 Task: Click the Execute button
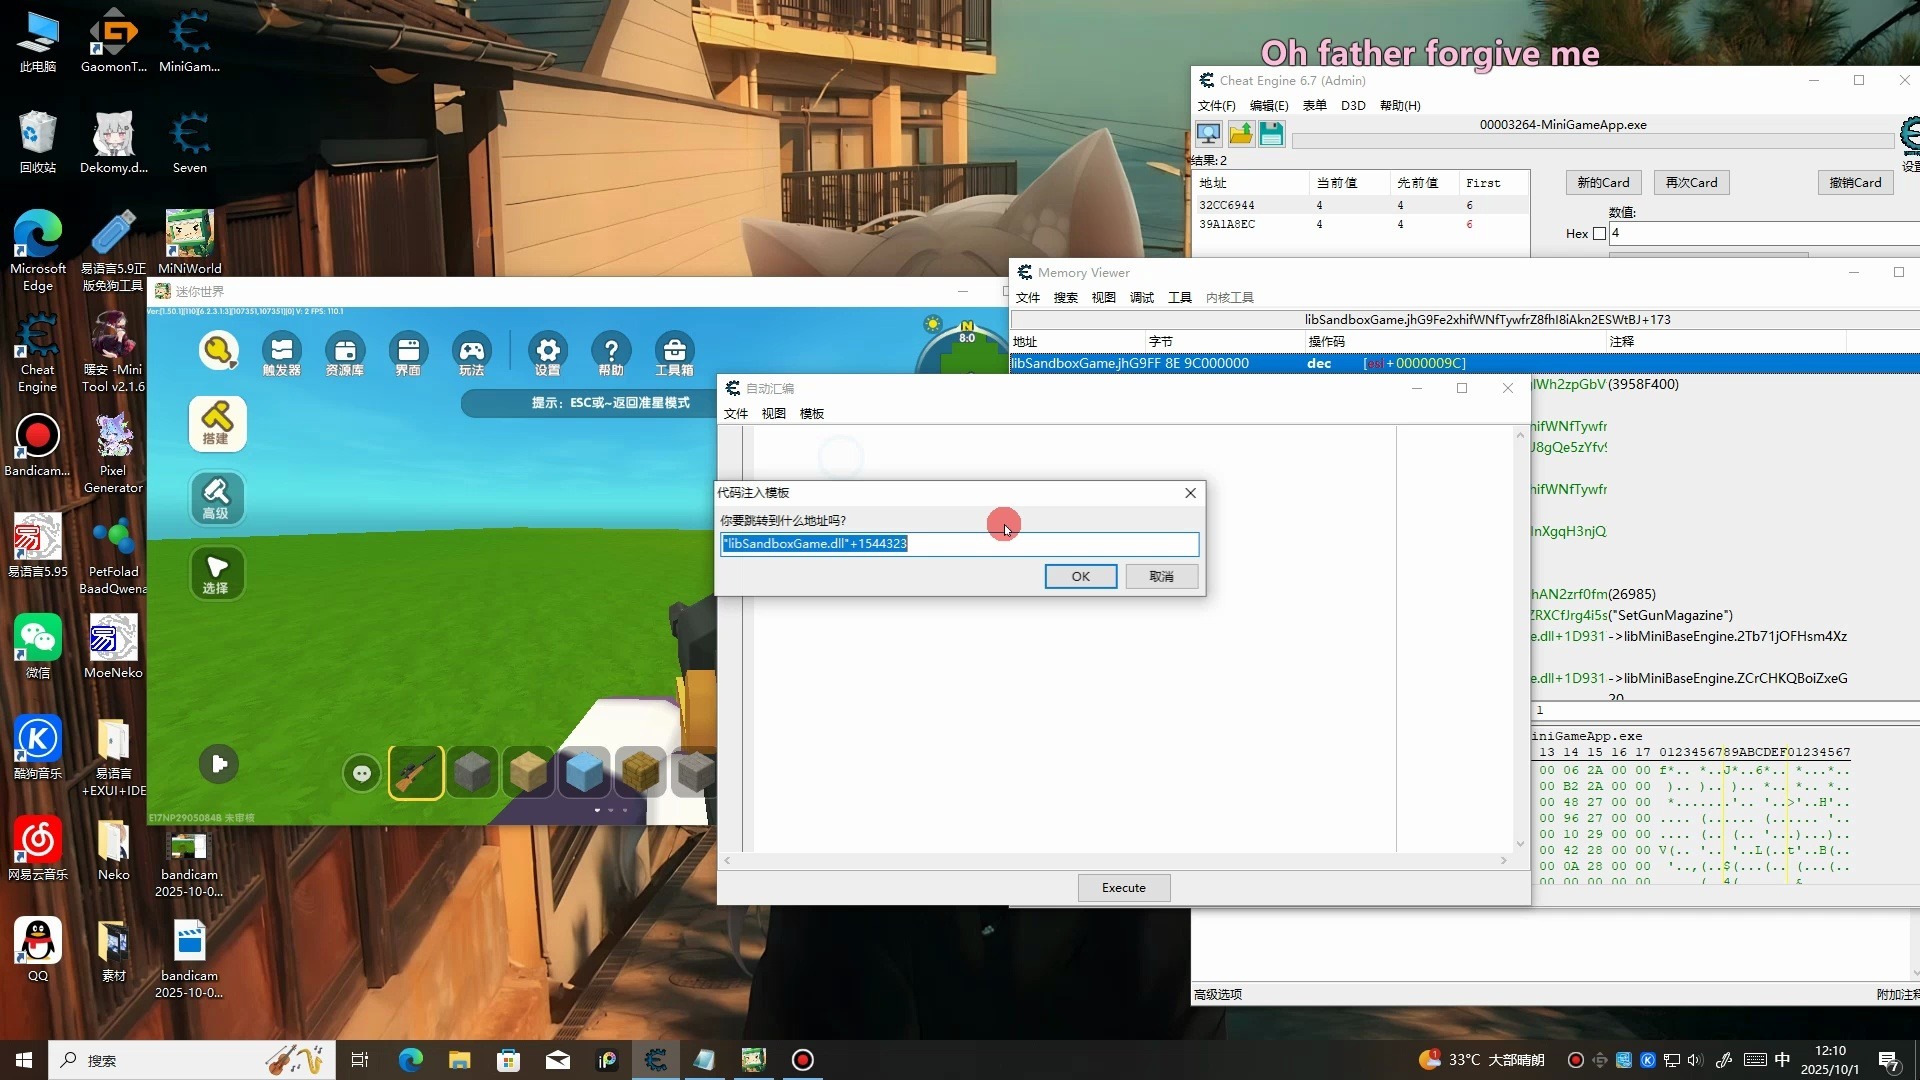pyautogui.click(x=1123, y=887)
